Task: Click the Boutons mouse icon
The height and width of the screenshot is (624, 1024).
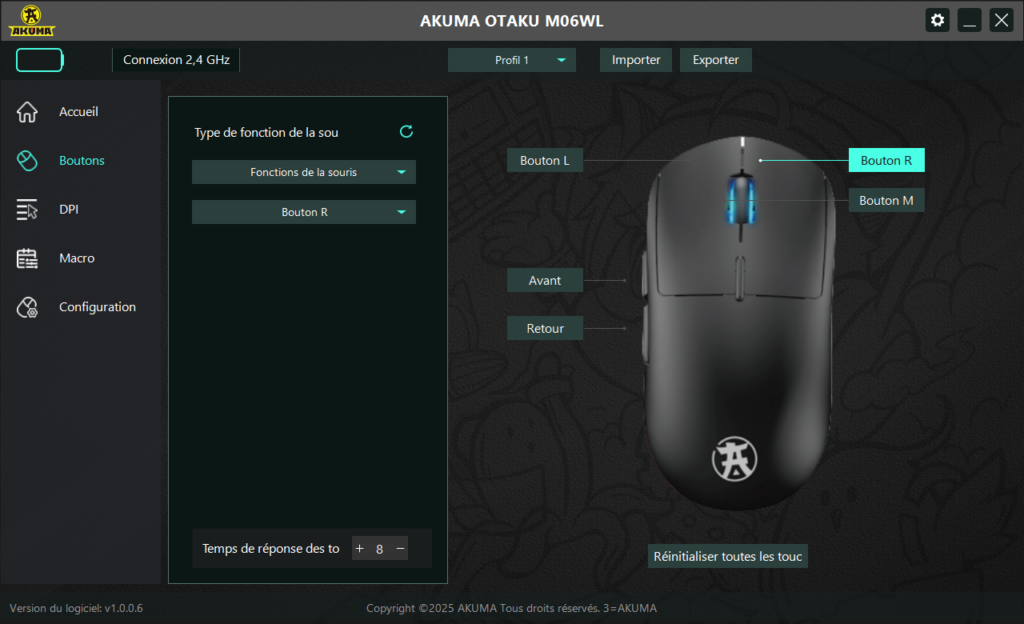Action: coord(27,161)
